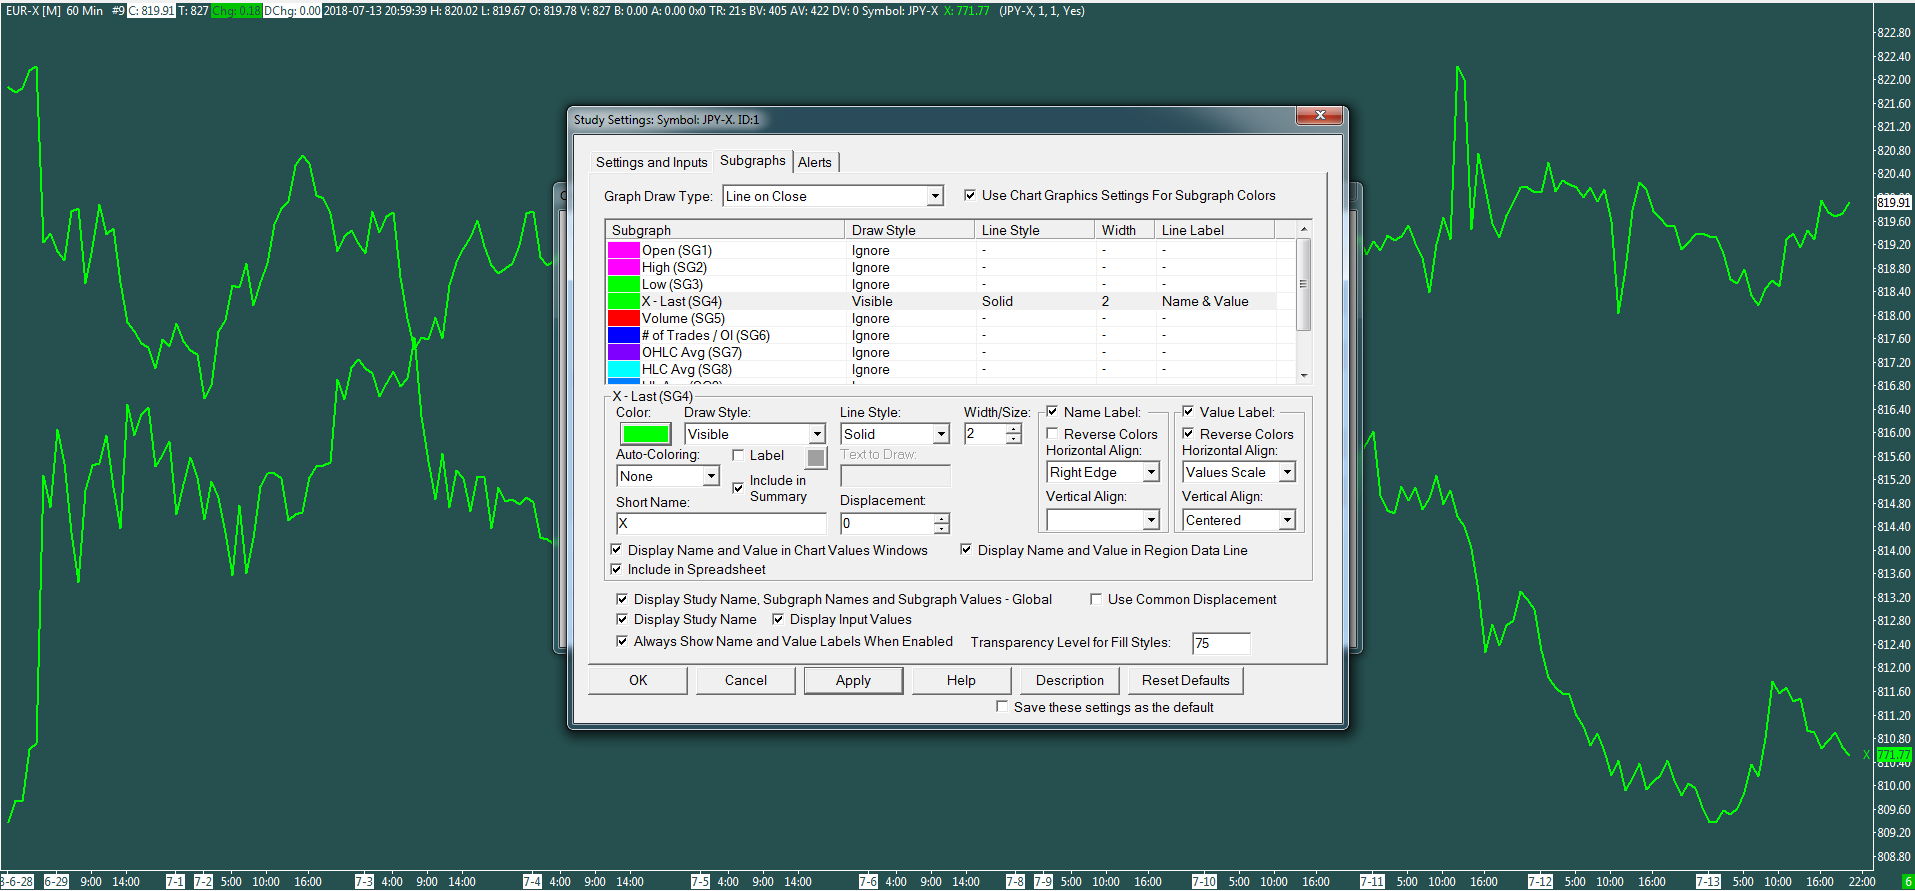Increase the Width/Size value with up arrow

click(1014, 429)
